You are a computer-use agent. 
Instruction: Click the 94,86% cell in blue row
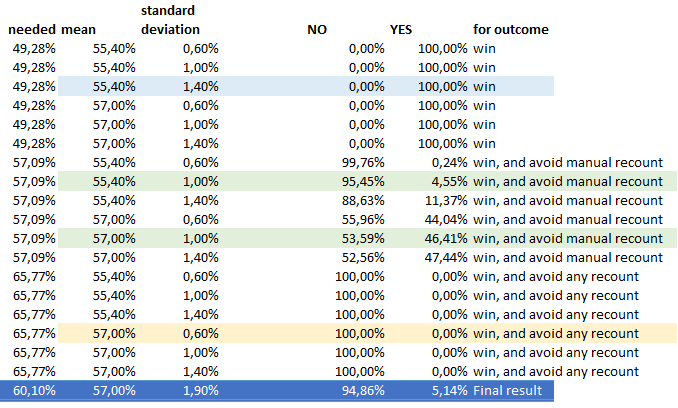[364, 390]
